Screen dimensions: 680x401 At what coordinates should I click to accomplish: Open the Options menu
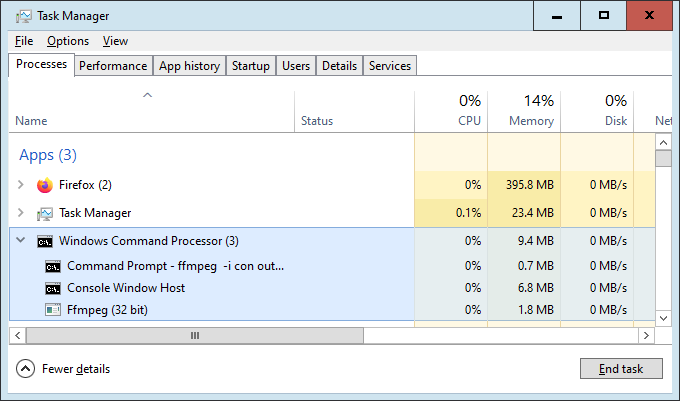point(68,41)
